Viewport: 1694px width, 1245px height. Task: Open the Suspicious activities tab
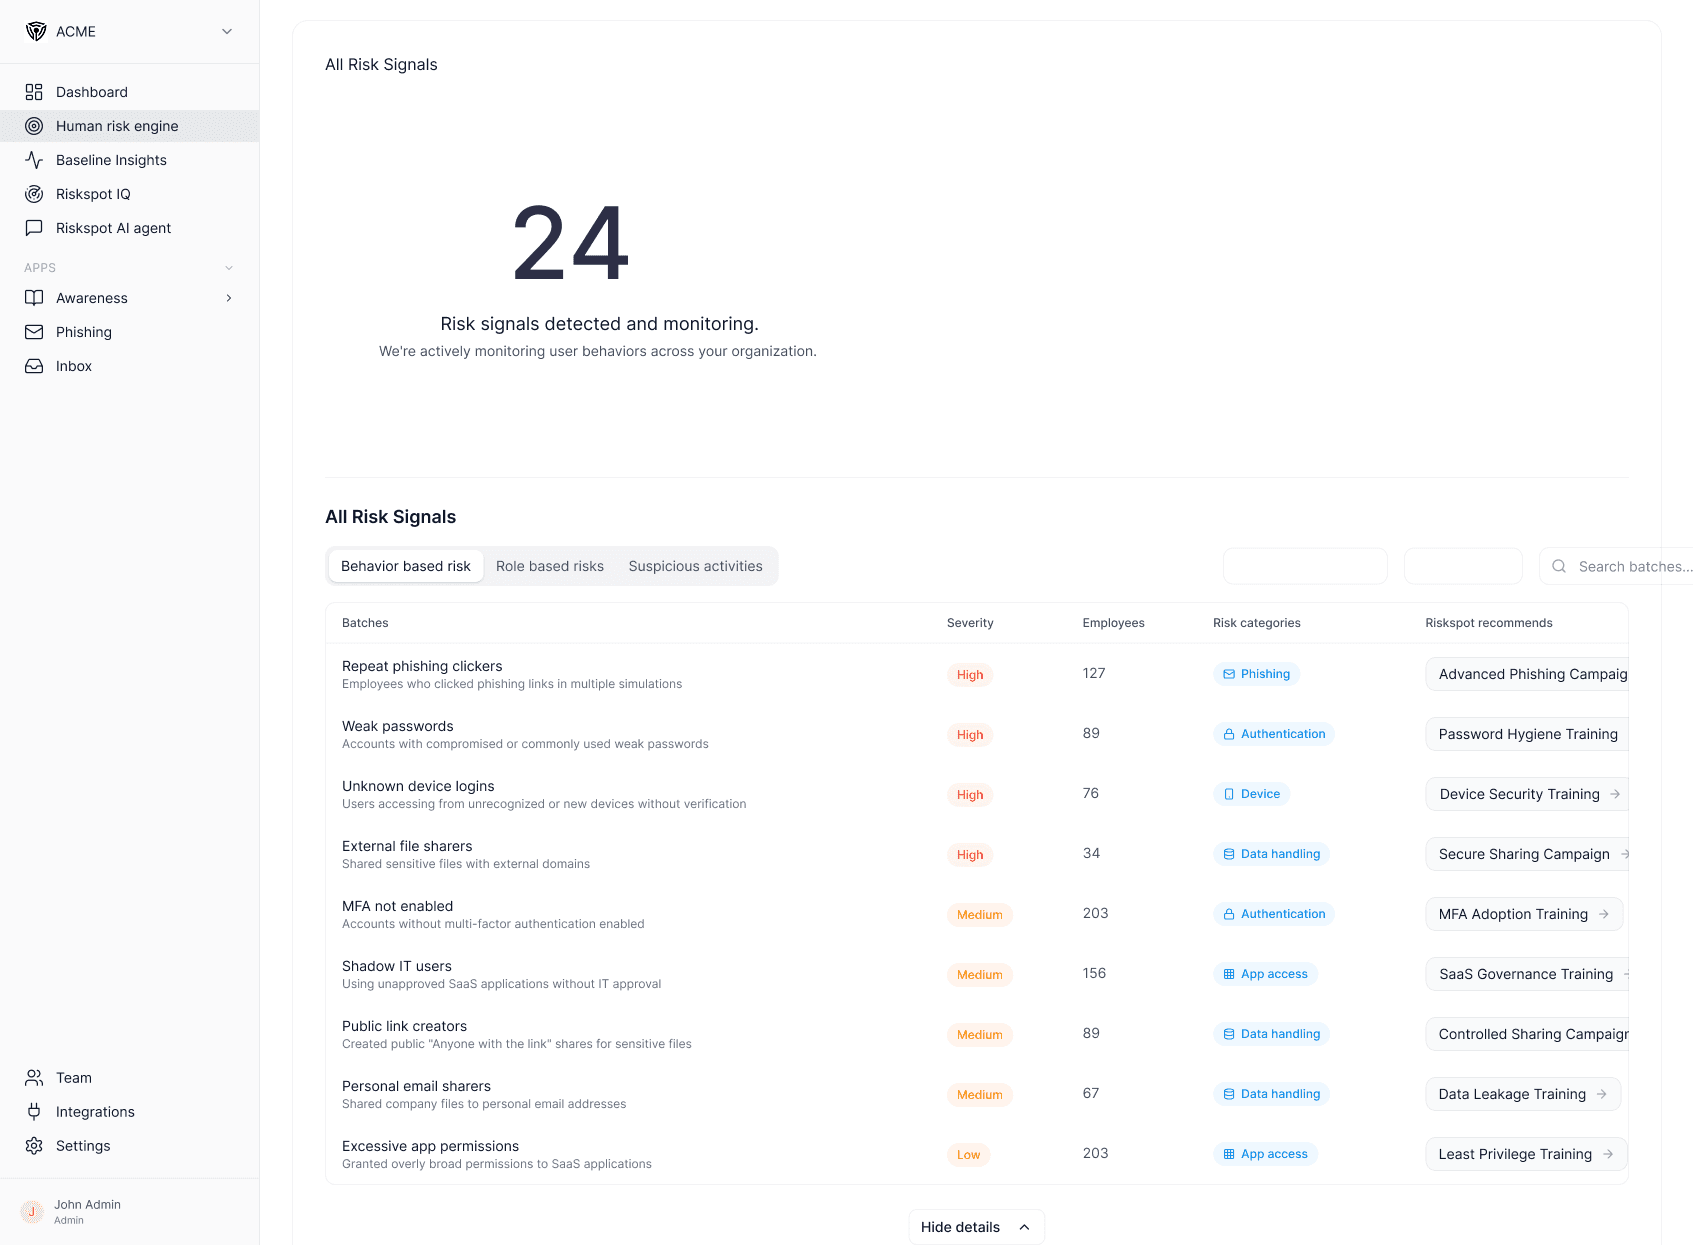pyautogui.click(x=695, y=565)
